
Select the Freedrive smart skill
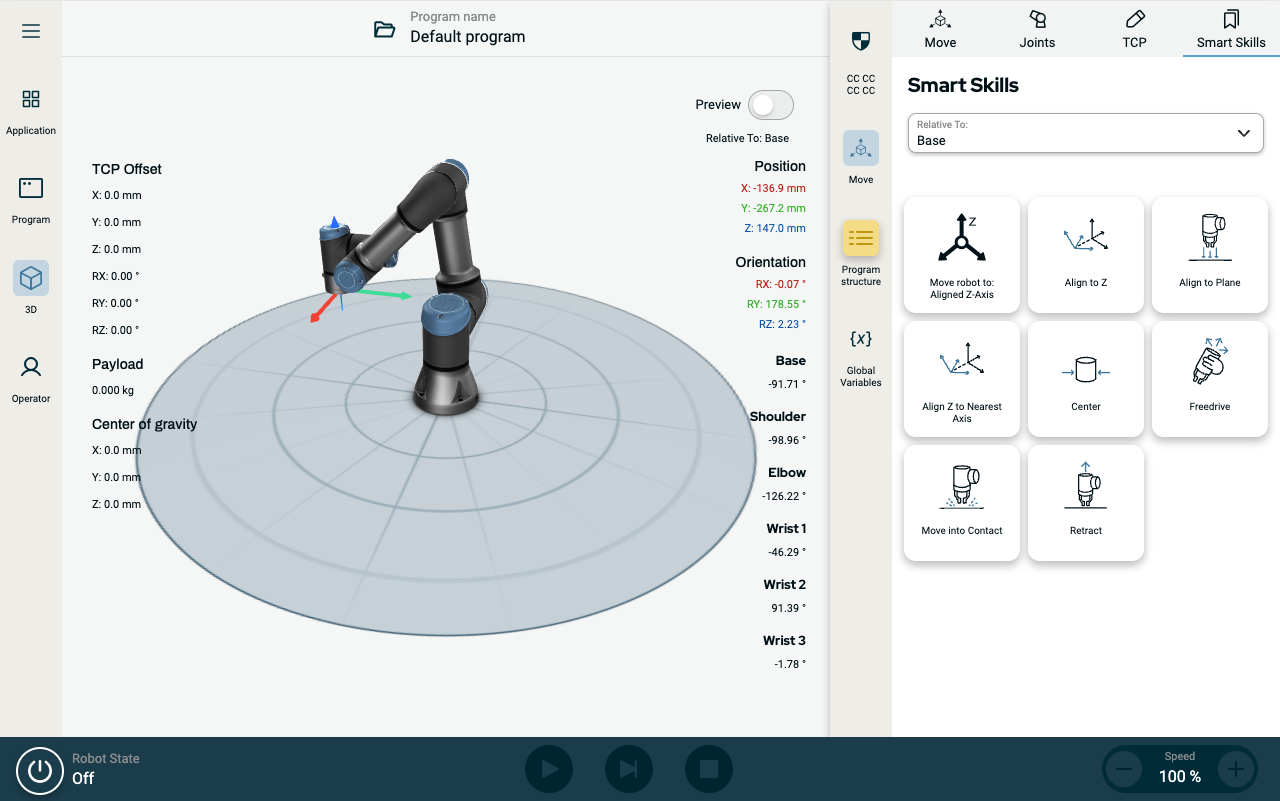coord(1209,378)
